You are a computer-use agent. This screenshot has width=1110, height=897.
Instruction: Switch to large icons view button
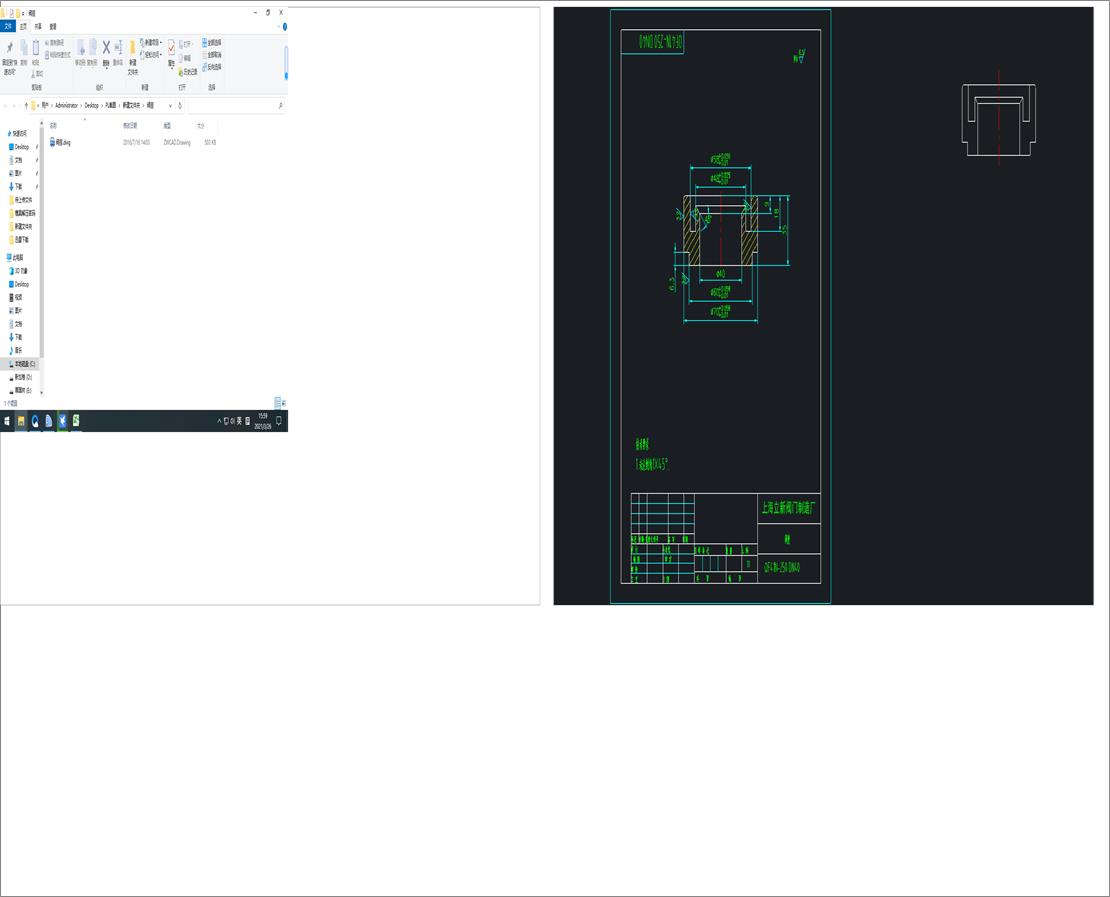pyautogui.click(x=284, y=403)
